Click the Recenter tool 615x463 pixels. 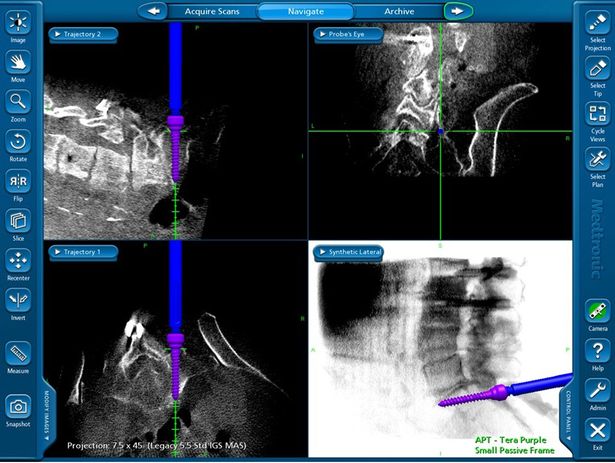pyautogui.click(x=18, y=261)
